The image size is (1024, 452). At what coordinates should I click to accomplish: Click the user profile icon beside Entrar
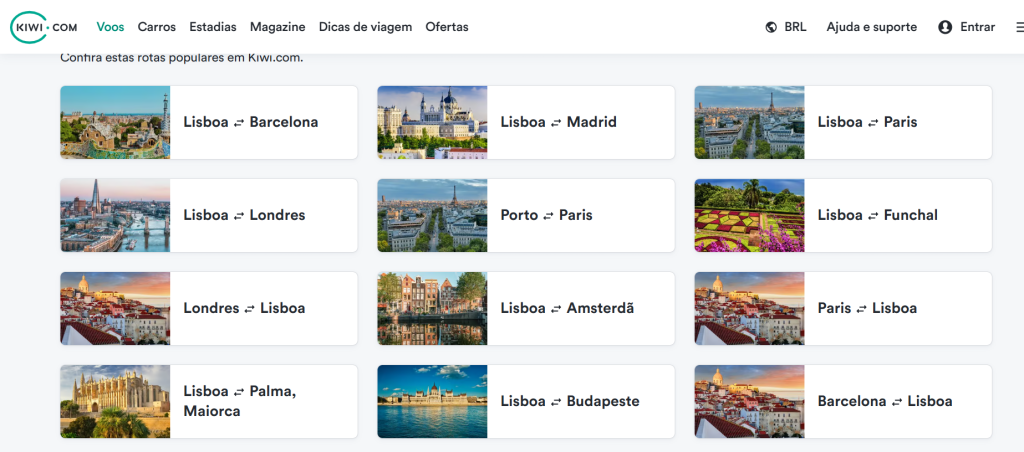945,27
